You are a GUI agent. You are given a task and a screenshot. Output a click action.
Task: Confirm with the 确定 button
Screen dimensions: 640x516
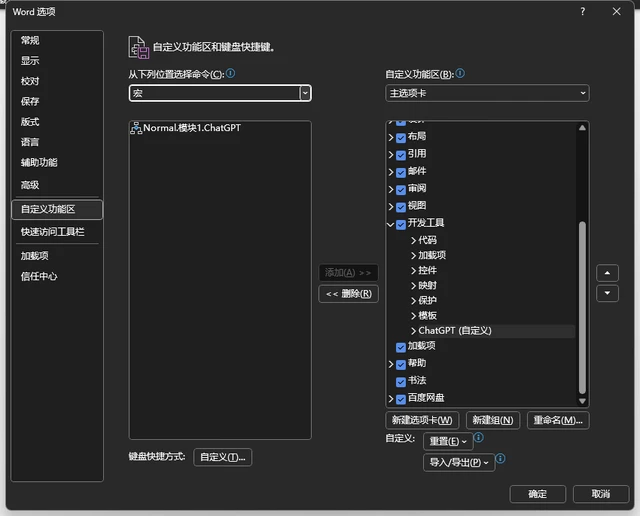[x=538, y=494]
